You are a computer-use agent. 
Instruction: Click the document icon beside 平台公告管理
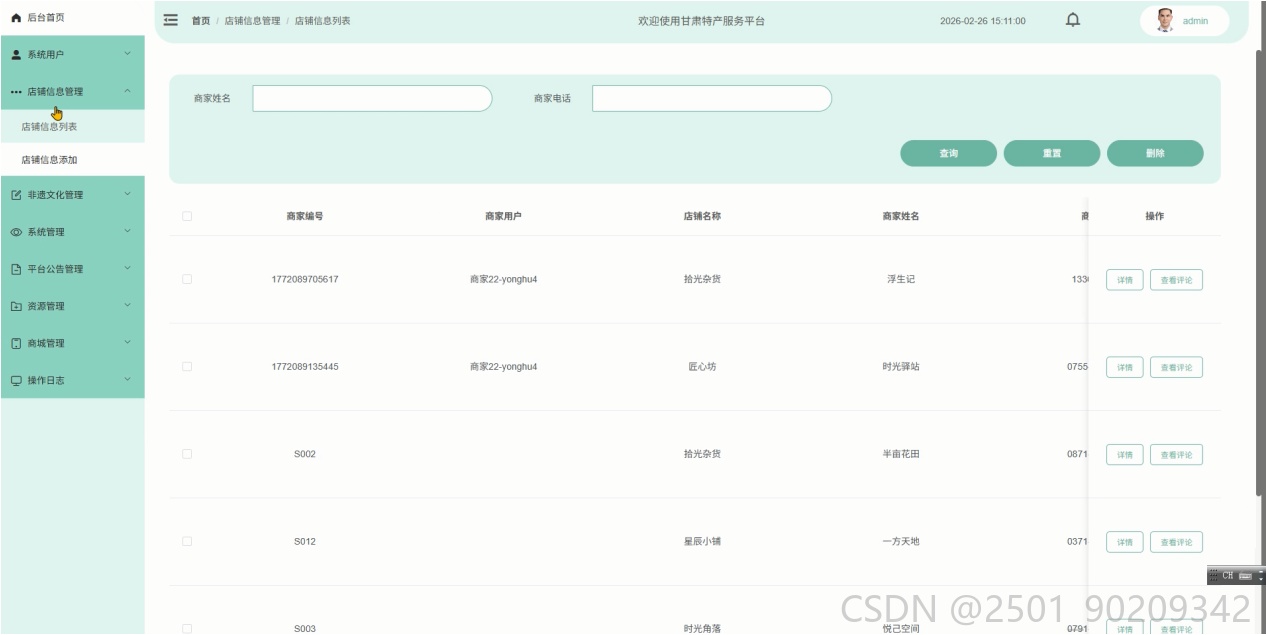[x=16, y=269]
